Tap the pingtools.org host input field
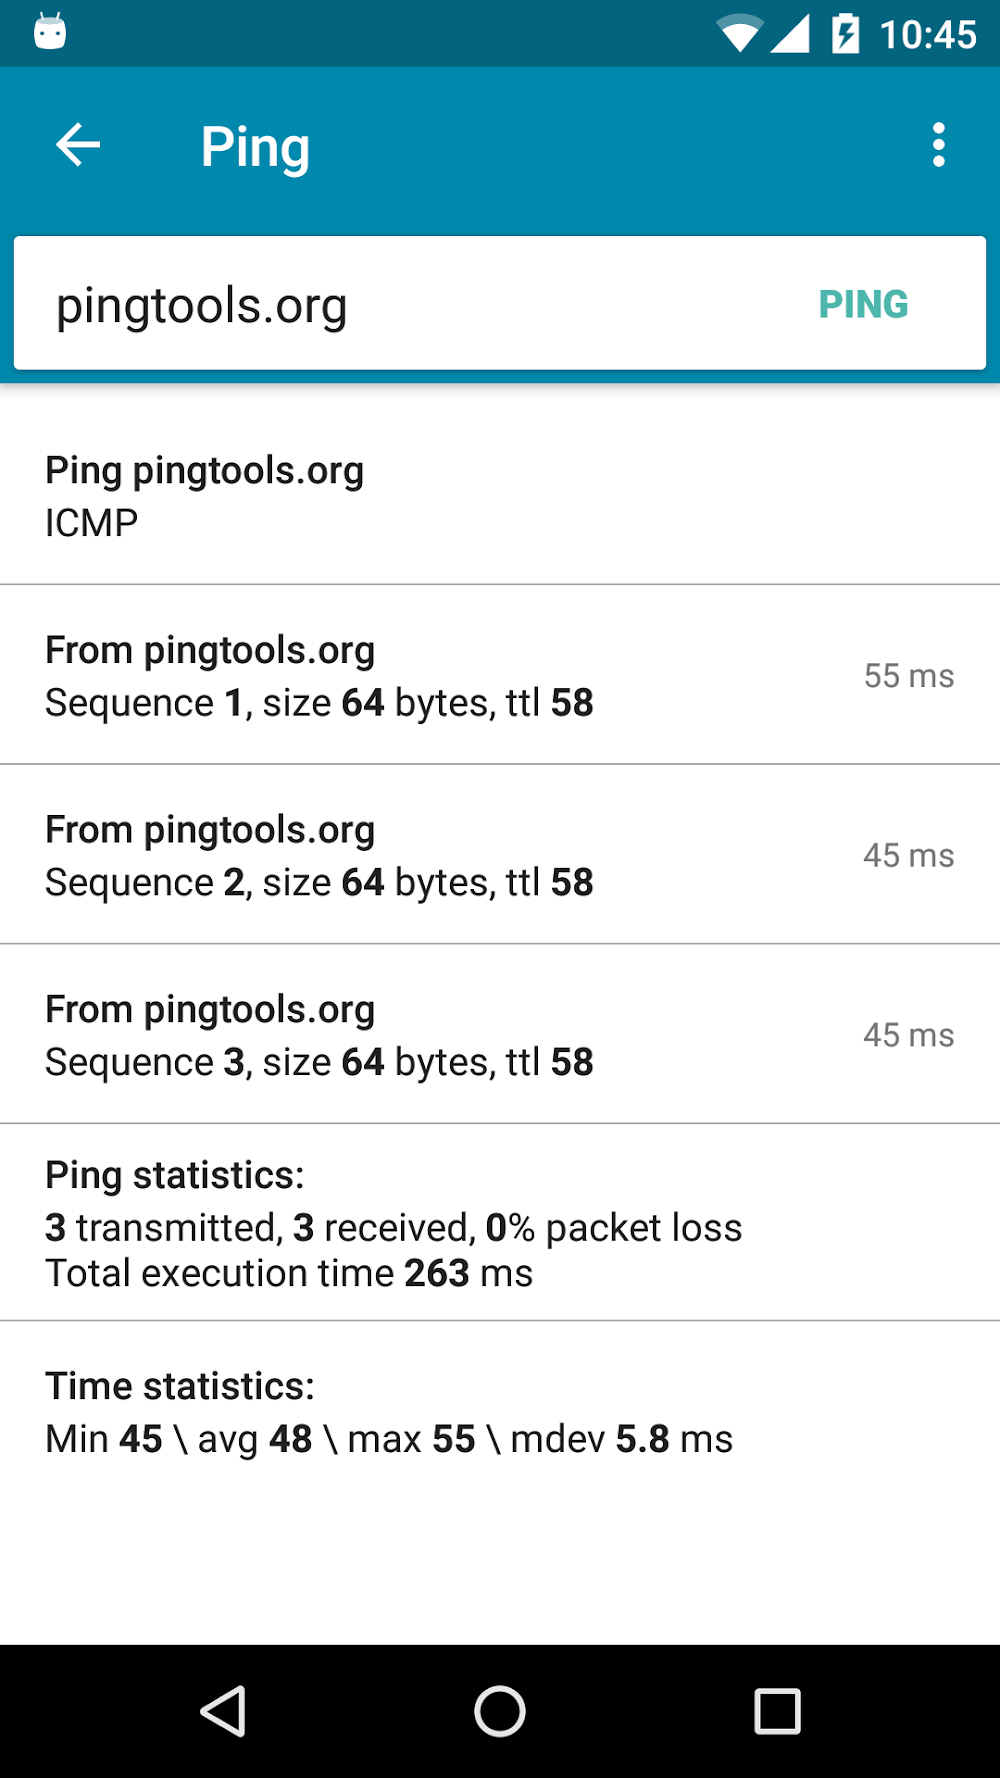 click(400, 305)
